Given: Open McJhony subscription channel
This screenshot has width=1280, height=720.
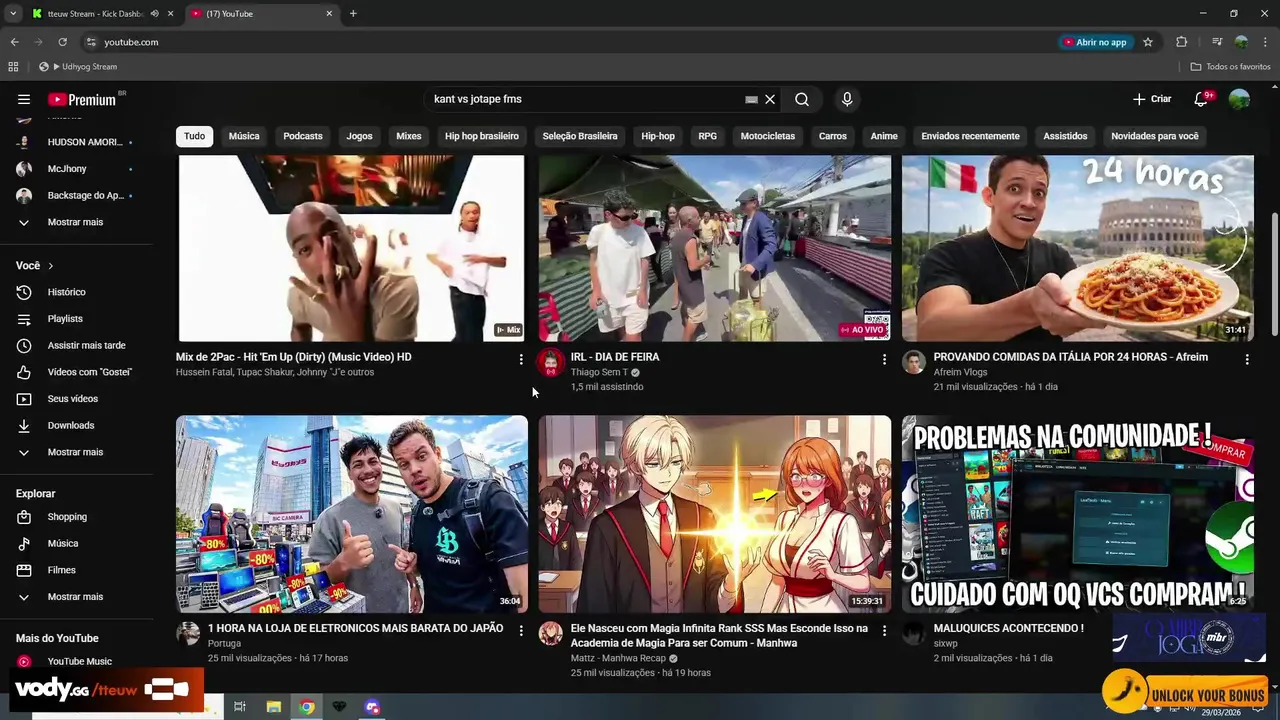Looking at the screenshot, I should (67, 169).
